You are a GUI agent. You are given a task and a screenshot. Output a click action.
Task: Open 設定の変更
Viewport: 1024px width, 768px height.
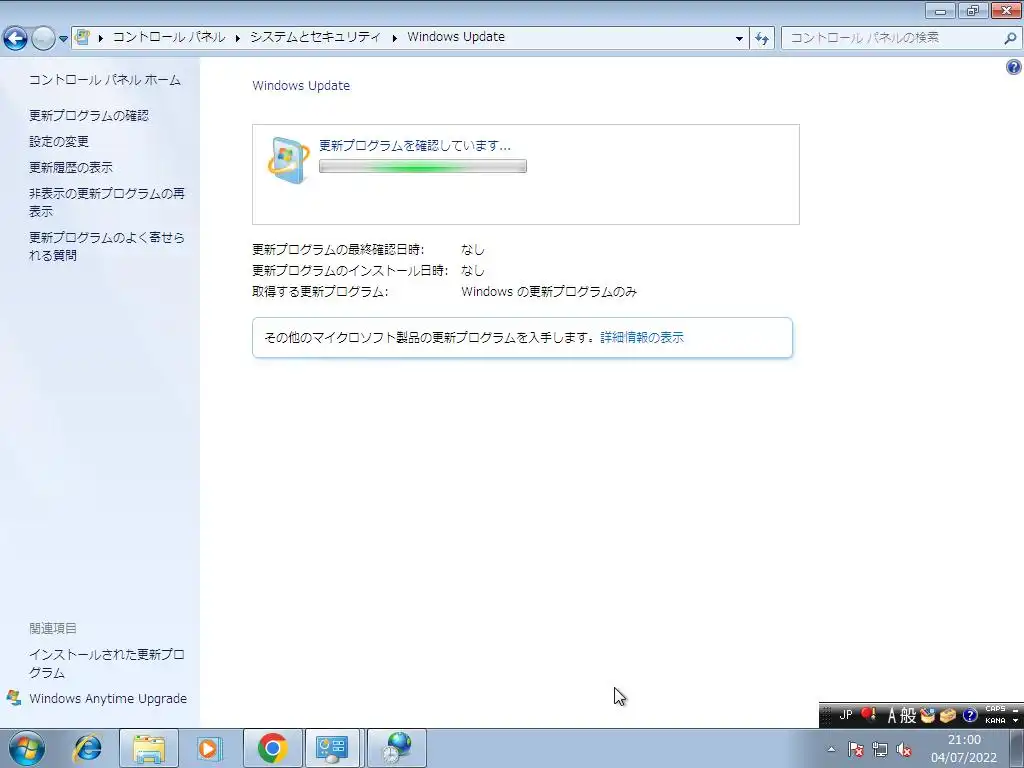[x=59, y=142]
